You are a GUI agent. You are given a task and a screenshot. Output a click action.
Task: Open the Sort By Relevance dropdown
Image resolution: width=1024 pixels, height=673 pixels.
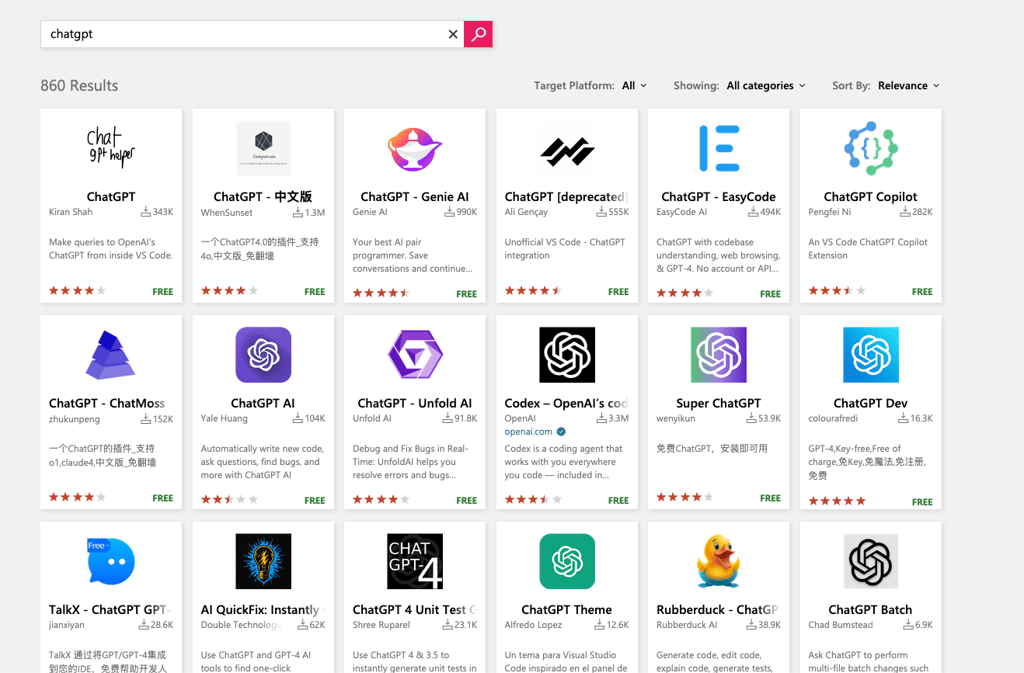908,86
